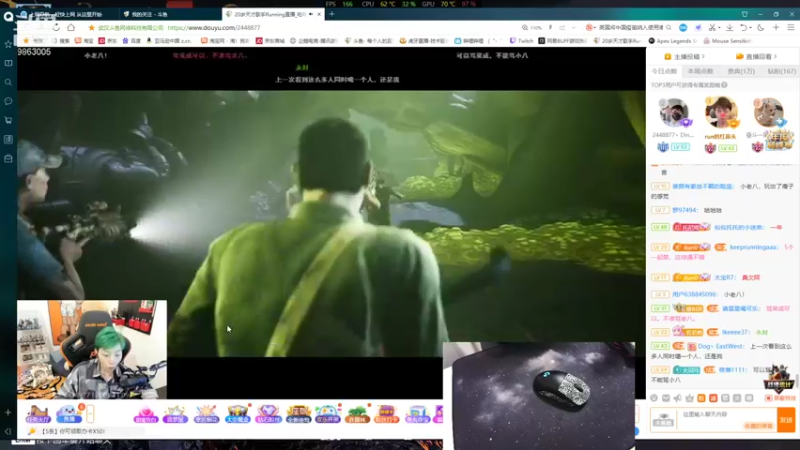This screenshot has height=450, width=800.
Task: Select the treasure chest gift icon
Action: [x=237, y=414]
